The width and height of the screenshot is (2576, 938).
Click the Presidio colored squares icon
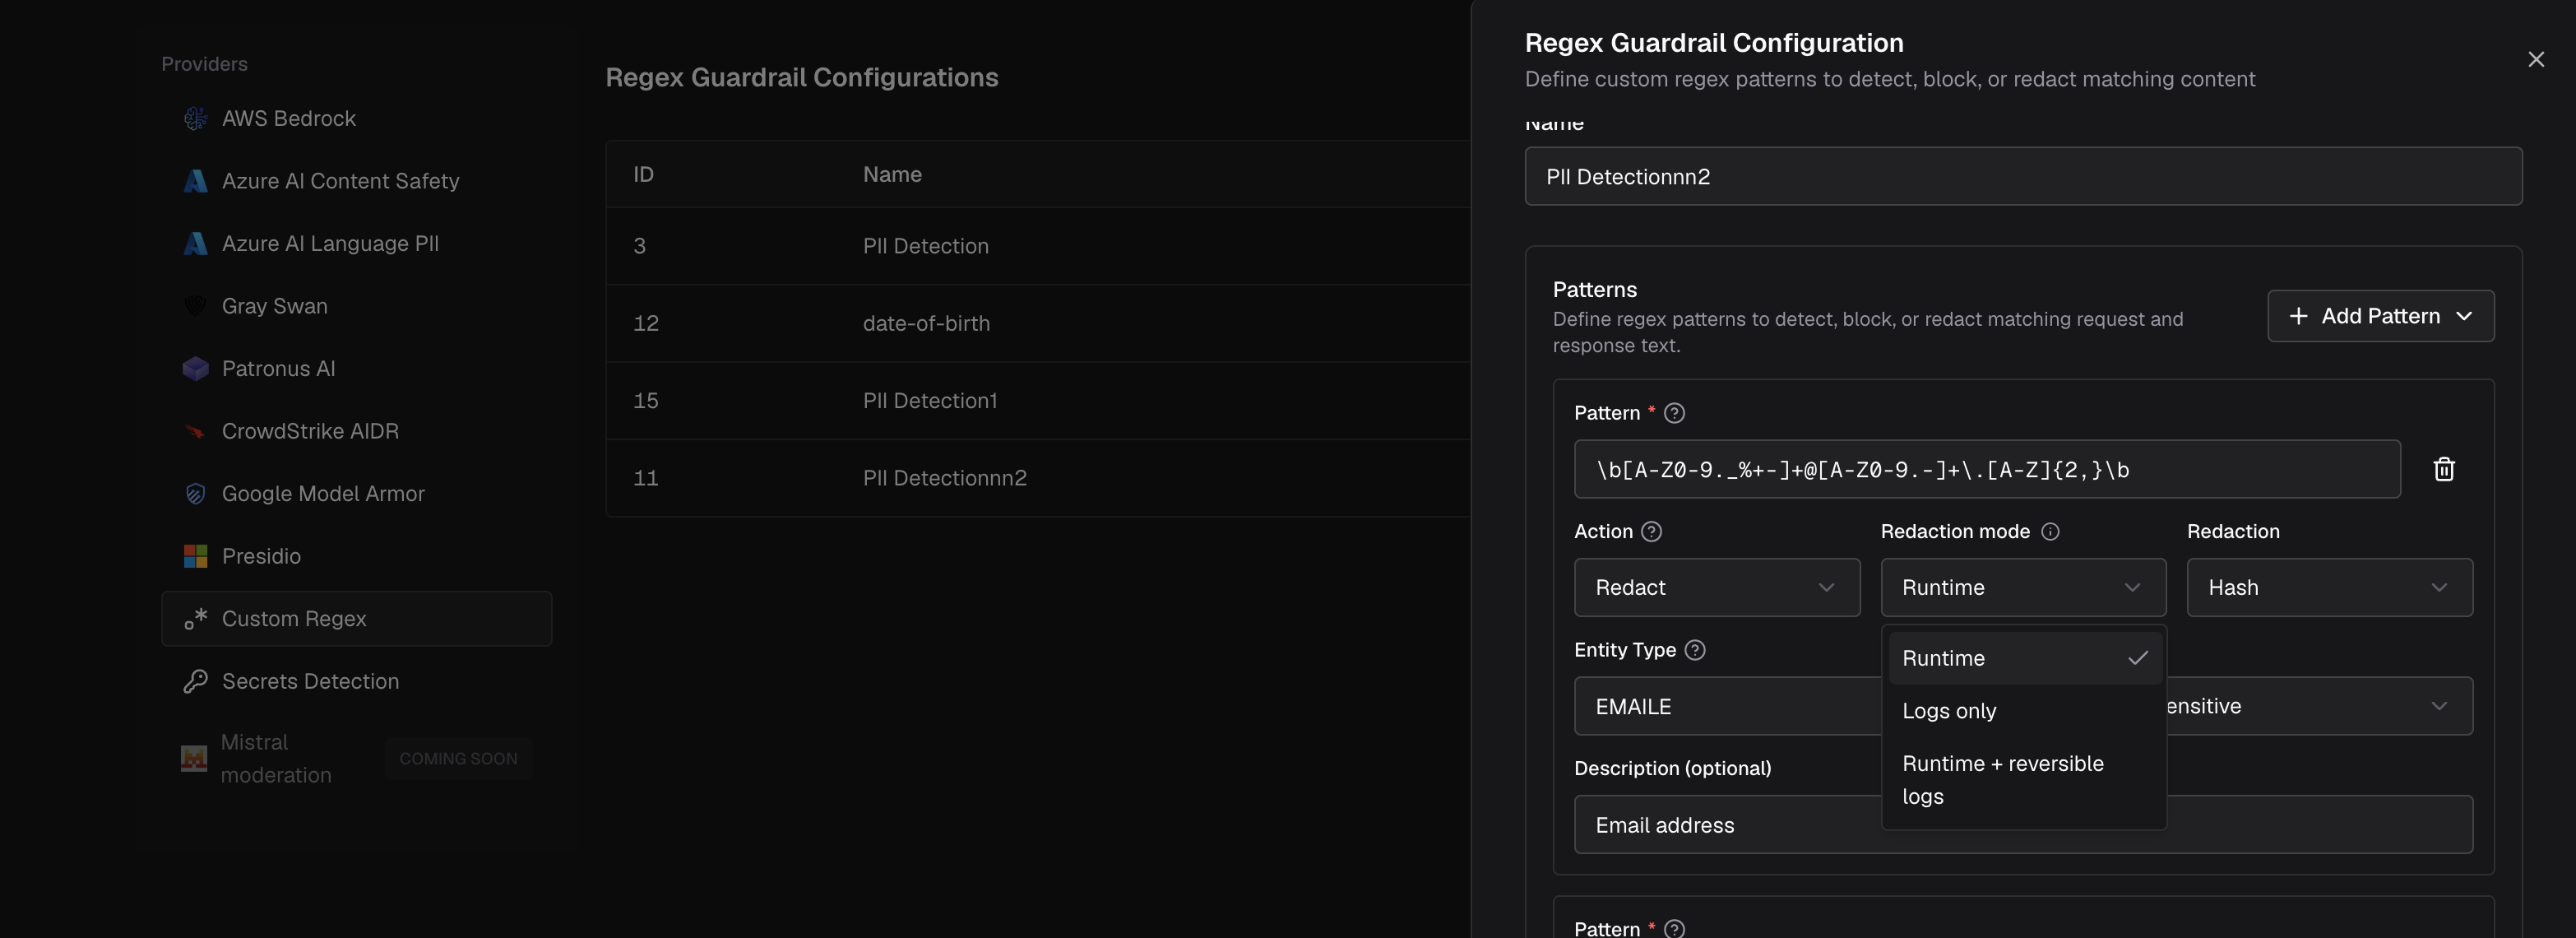click(x=195, y=556)
